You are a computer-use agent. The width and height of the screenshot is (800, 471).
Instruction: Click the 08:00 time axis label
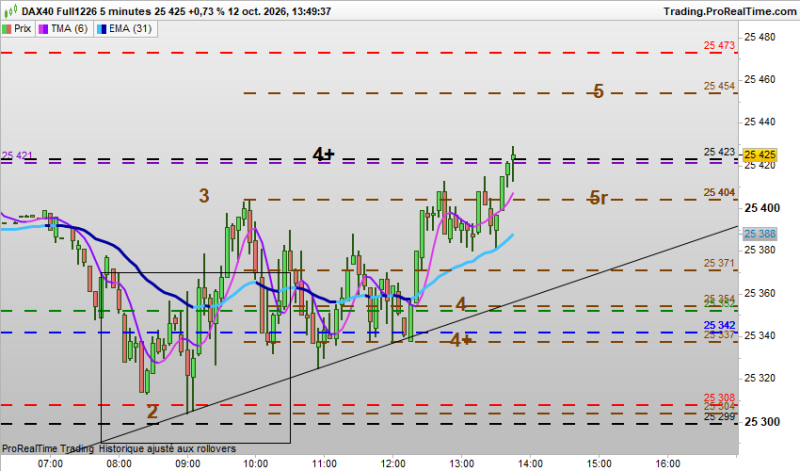point(119,463)
